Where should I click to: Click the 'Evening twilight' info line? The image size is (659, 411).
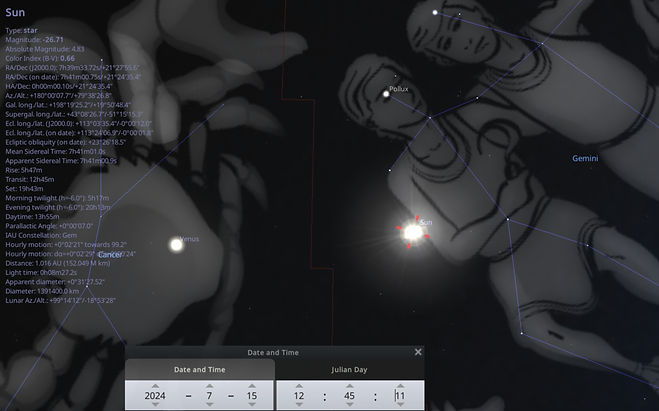pos(58,208)
